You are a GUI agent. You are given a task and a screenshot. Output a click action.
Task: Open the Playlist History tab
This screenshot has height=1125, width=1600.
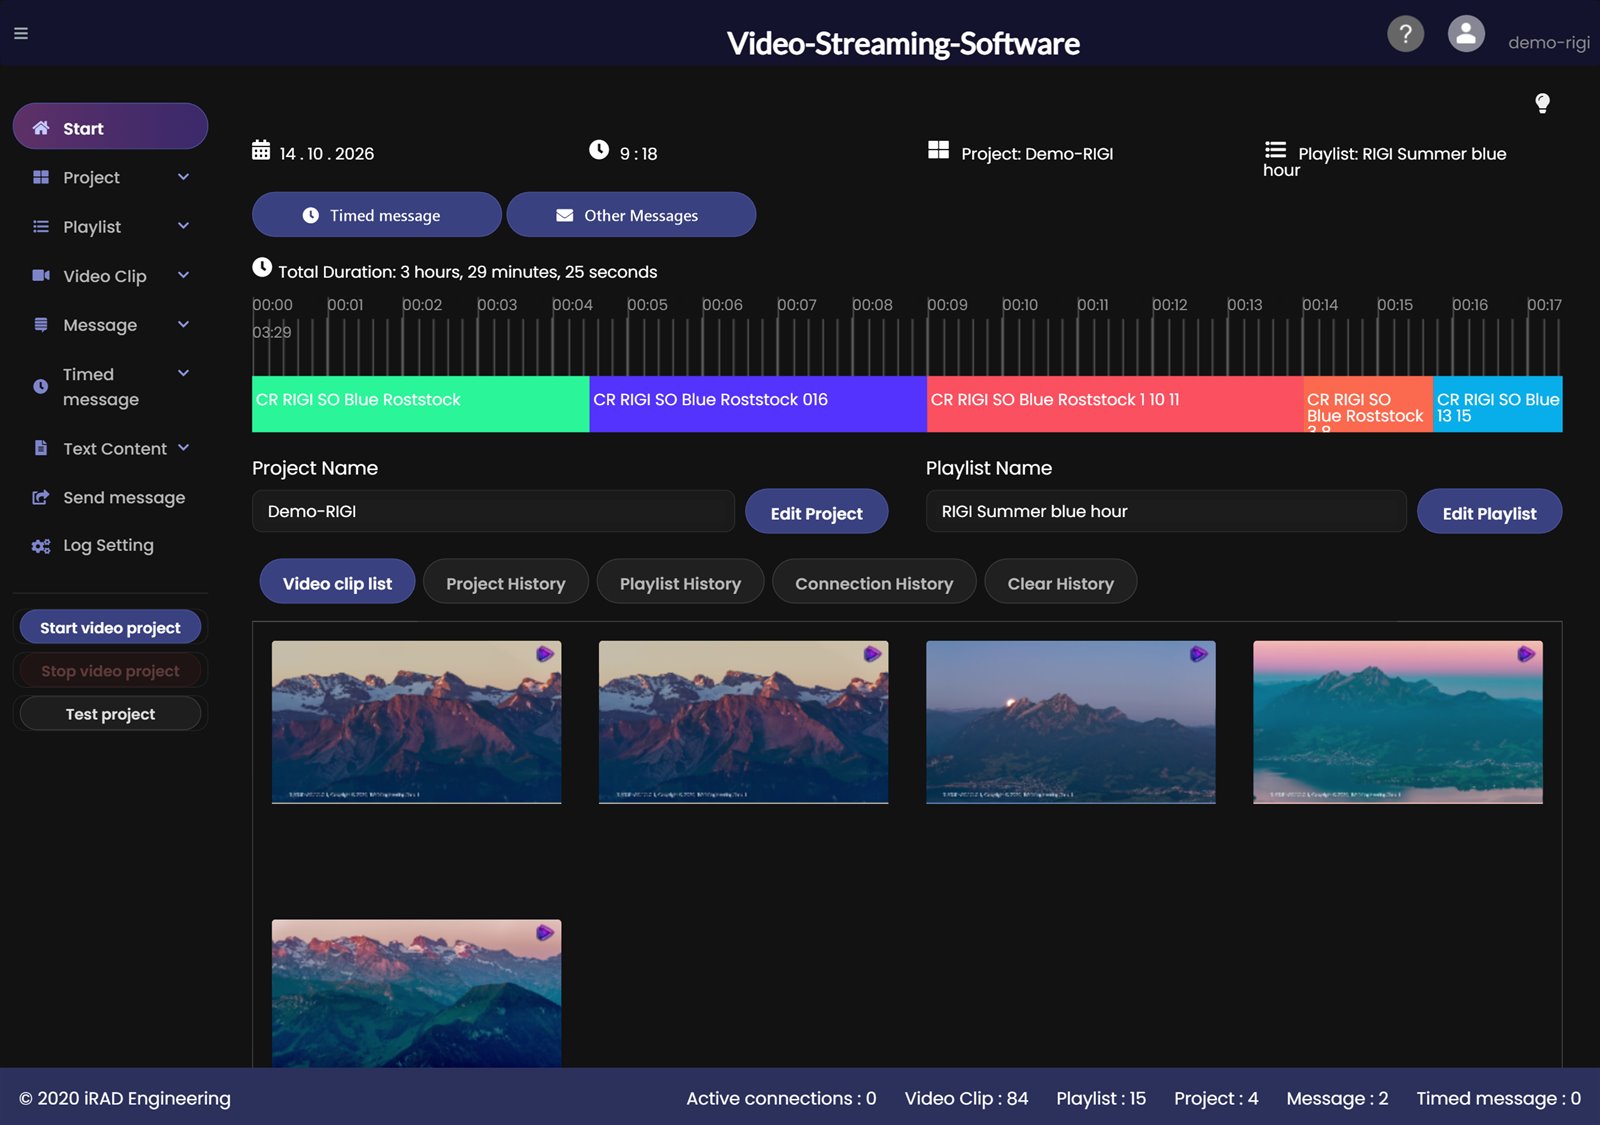[680, 582]
